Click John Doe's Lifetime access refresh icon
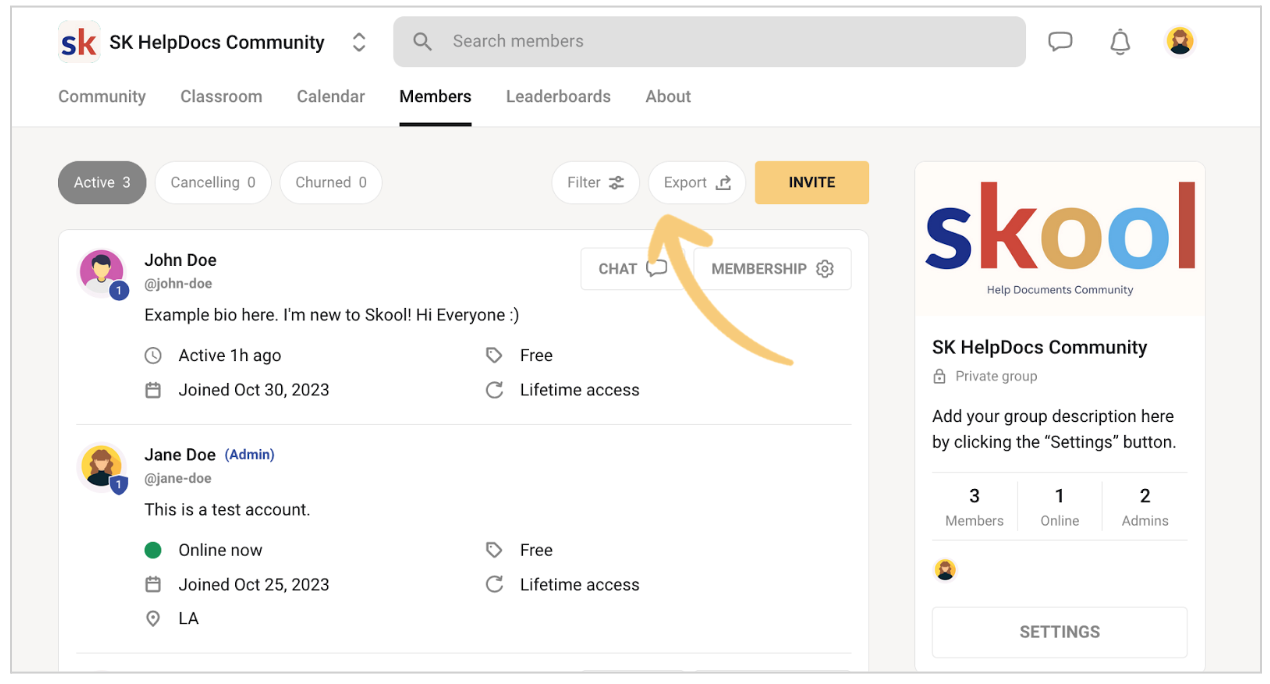This screenshot has width=1270, height=684. pos(494,390)
